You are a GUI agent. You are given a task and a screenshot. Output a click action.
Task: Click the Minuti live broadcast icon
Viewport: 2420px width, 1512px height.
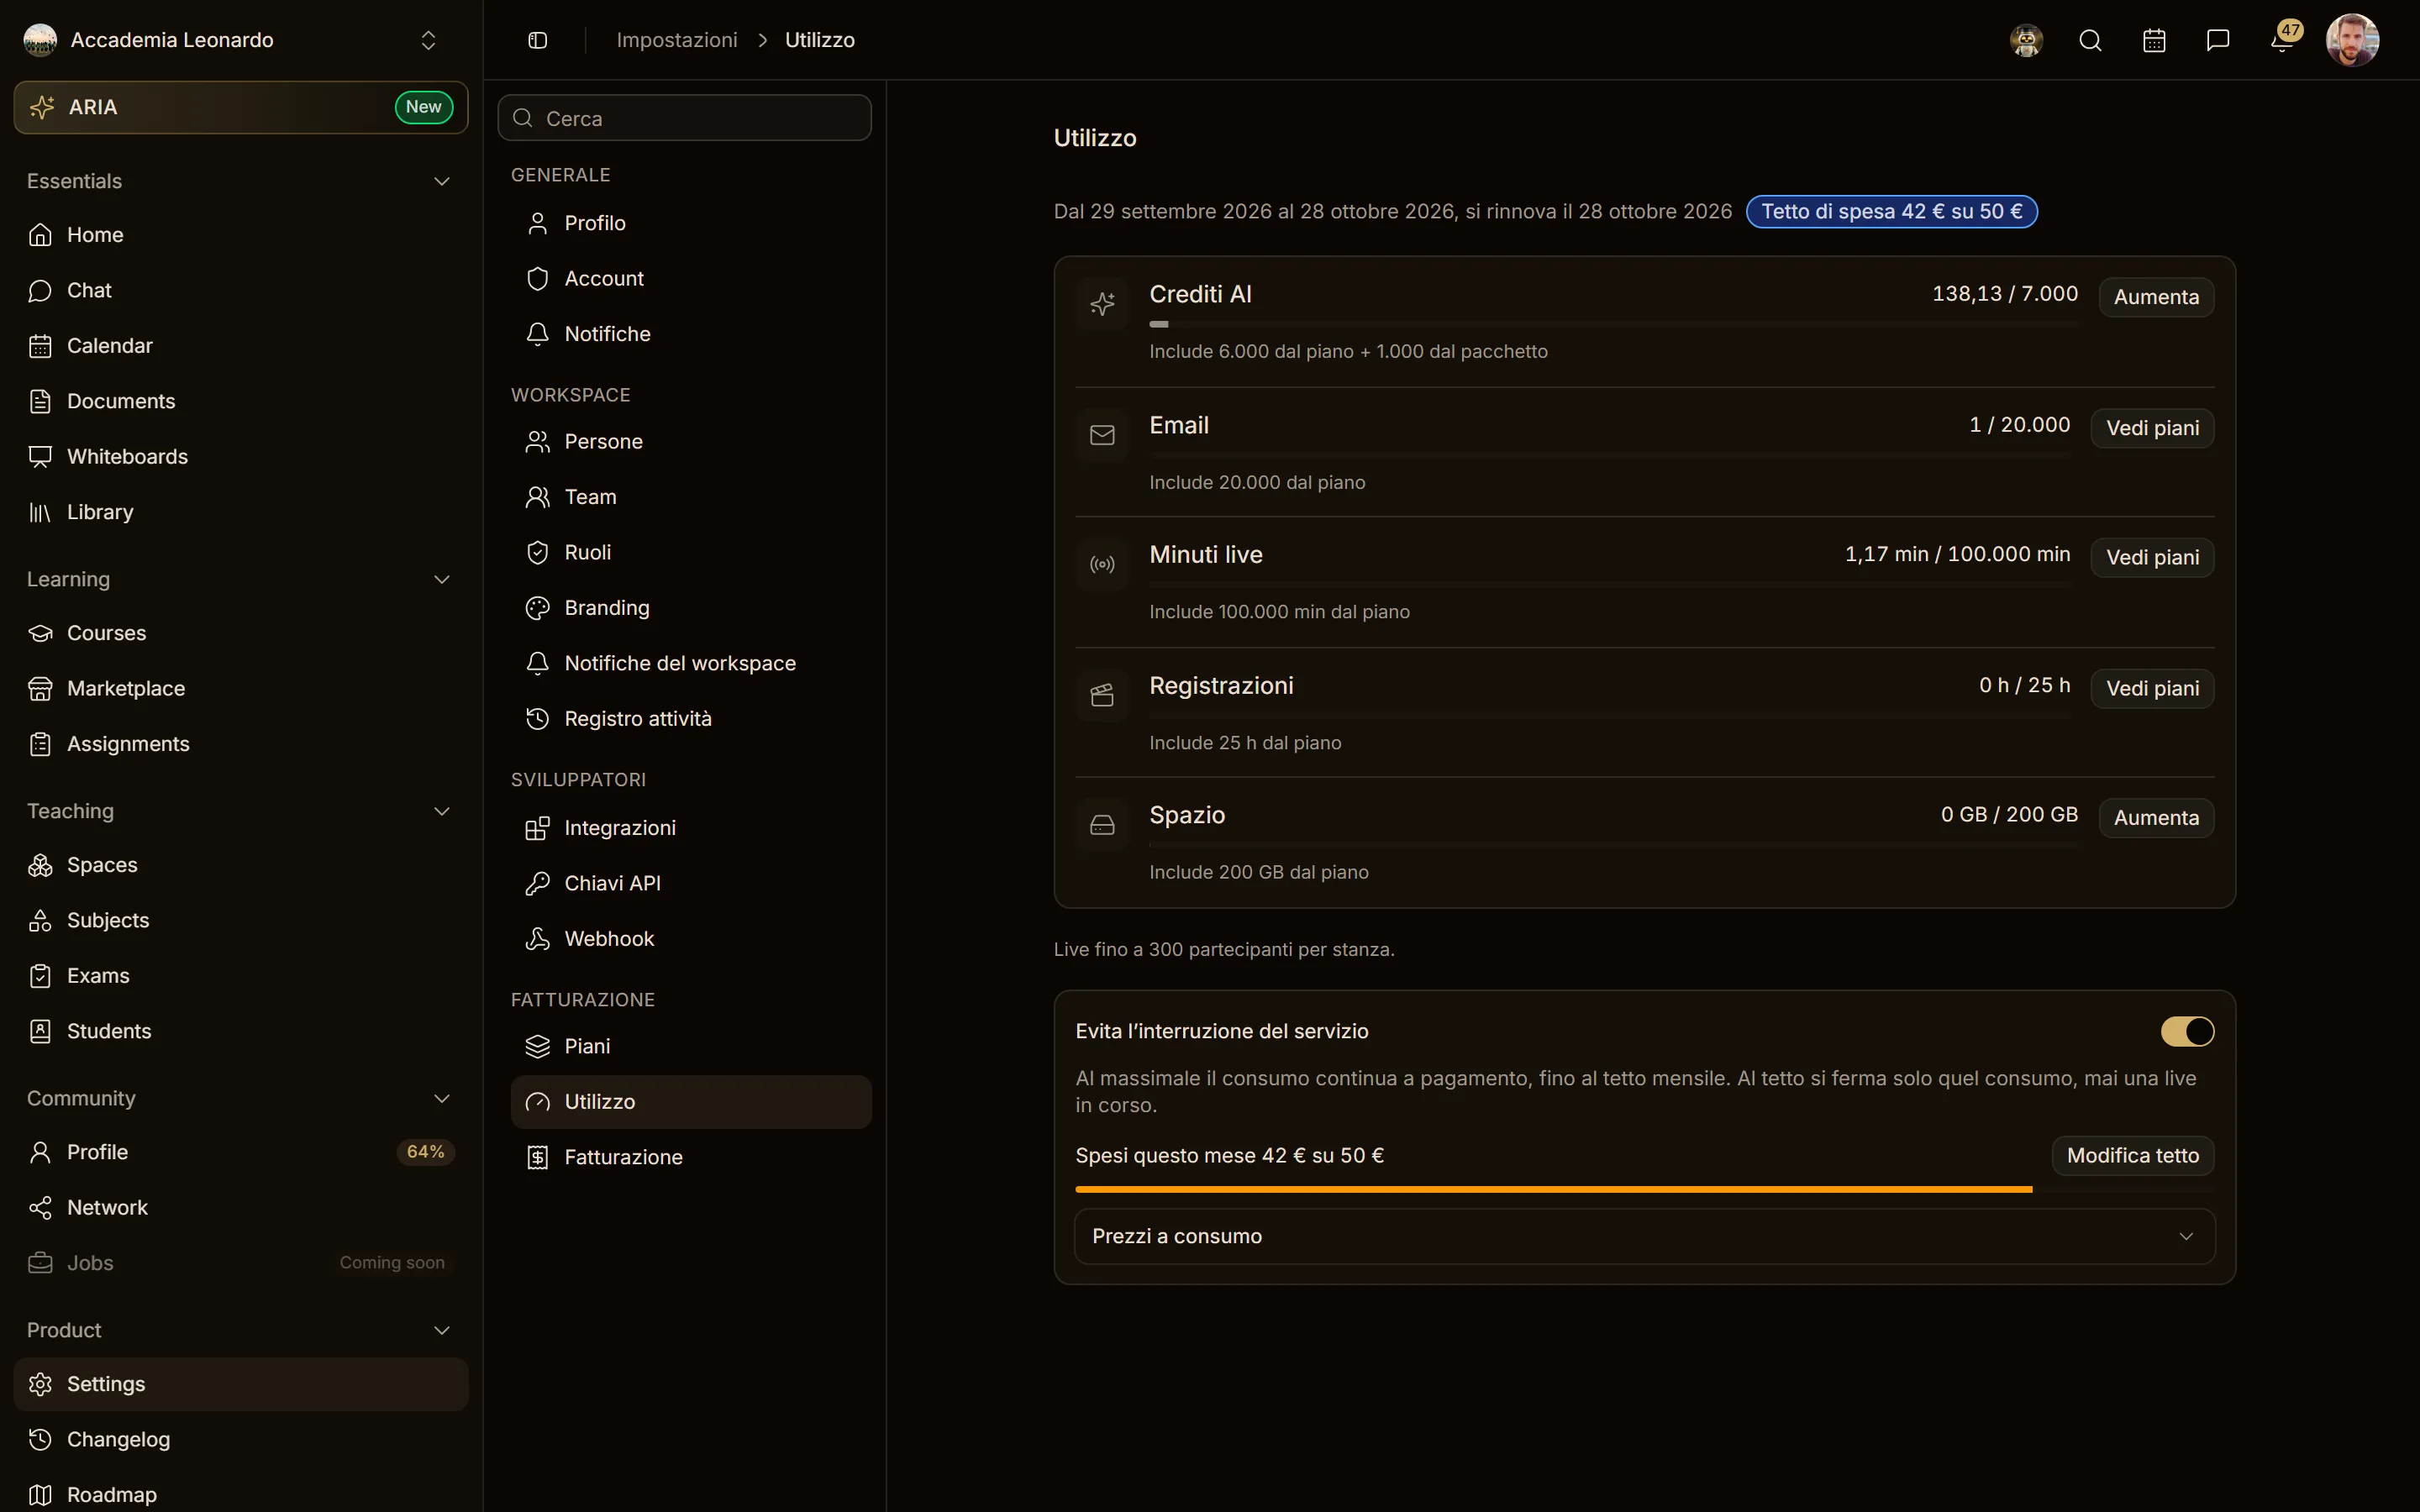(x=1102, y=565)
